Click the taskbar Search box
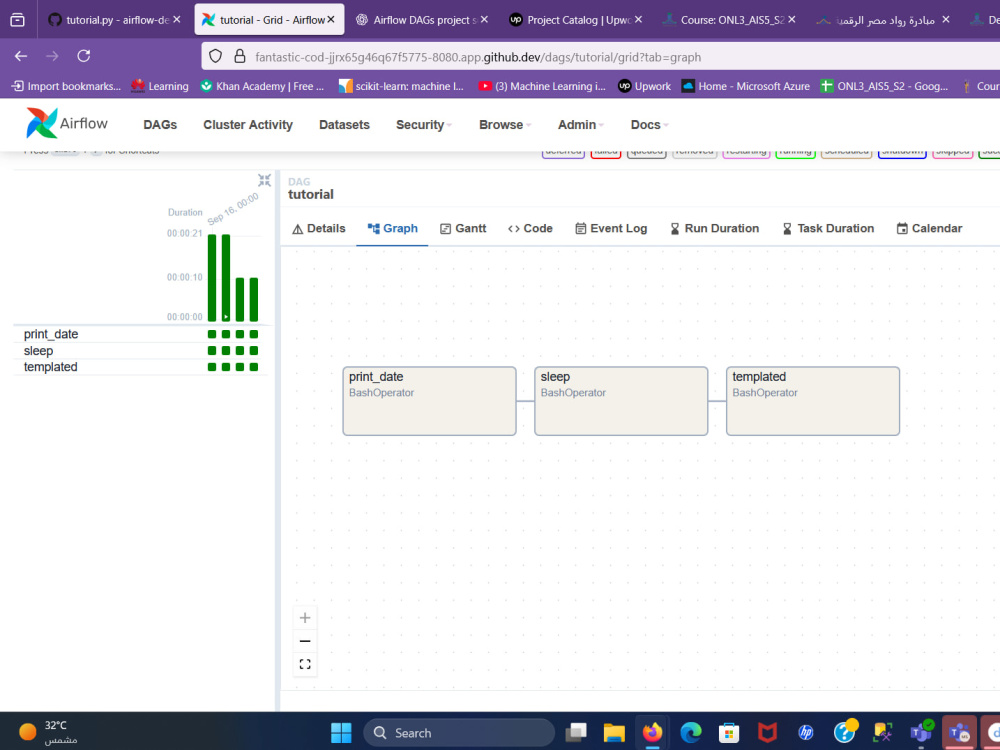The image size is (1000, 750). click(459, 733)
